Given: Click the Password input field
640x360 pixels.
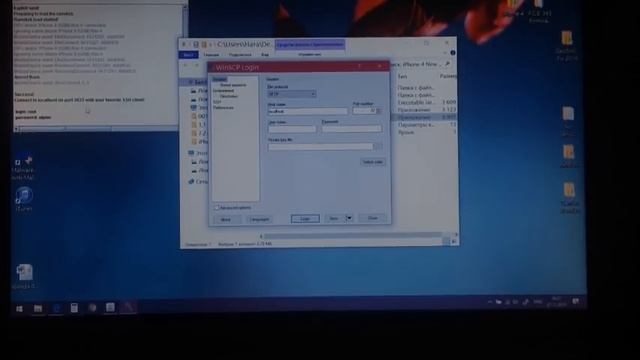Looking at the screenshot, I should pos(351,129).
